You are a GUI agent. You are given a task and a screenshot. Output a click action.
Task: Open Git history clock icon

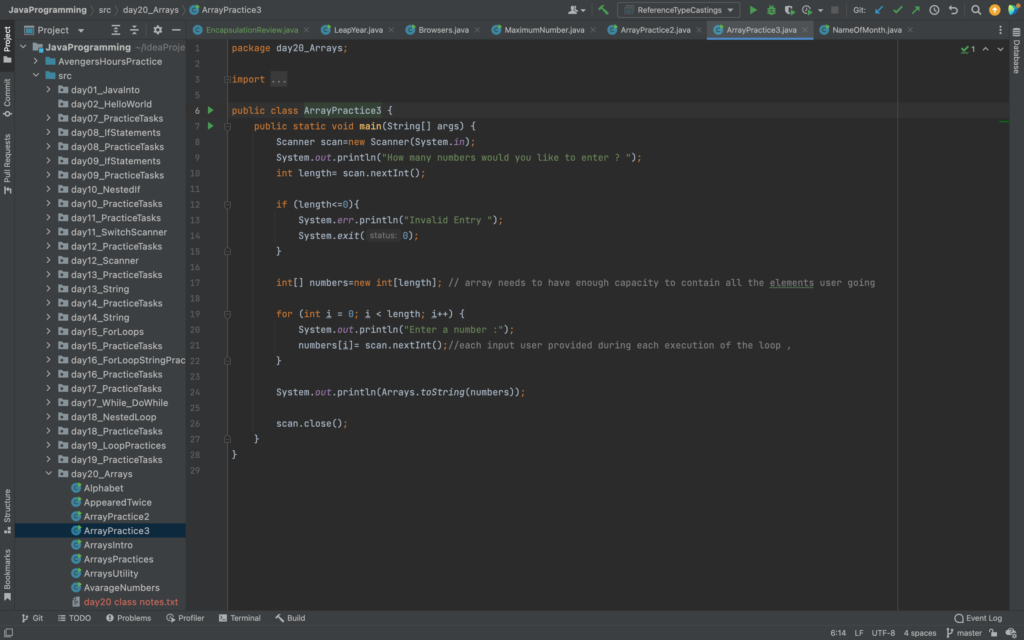coord(933,10)
